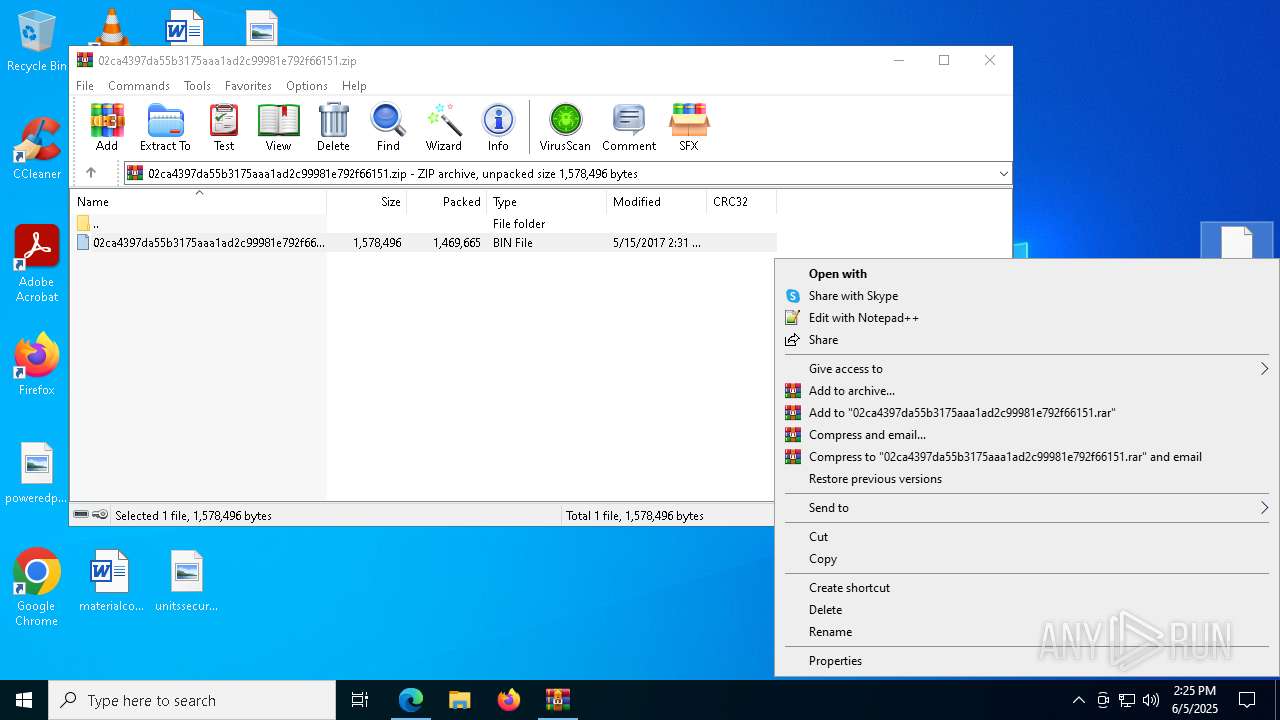Choose 'Compress and email...'

[x=1026, y=435]
